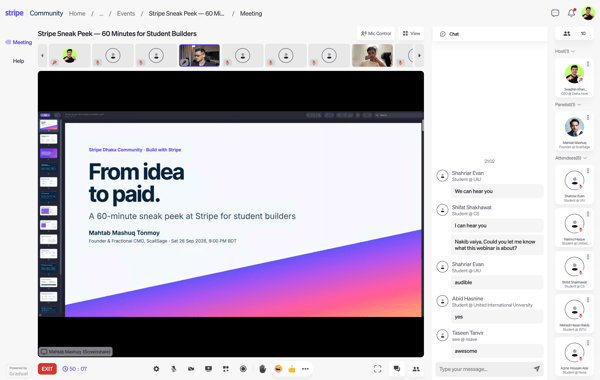Open the Stripe Sneak Peek — 60 Mi... breadcrumb
The image size is (600, 380).
[x=186, y=13]
